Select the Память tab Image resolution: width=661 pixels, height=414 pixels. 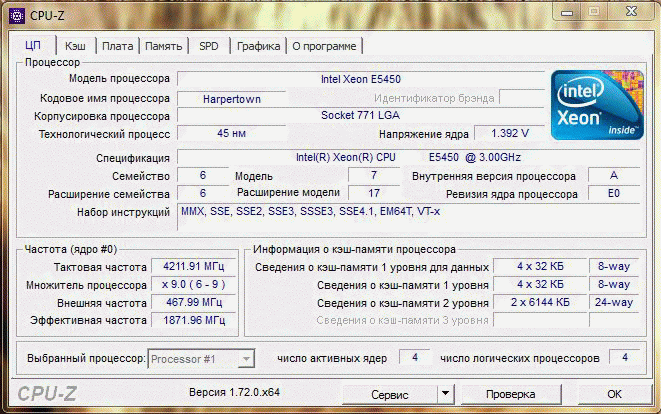point(164,46)
